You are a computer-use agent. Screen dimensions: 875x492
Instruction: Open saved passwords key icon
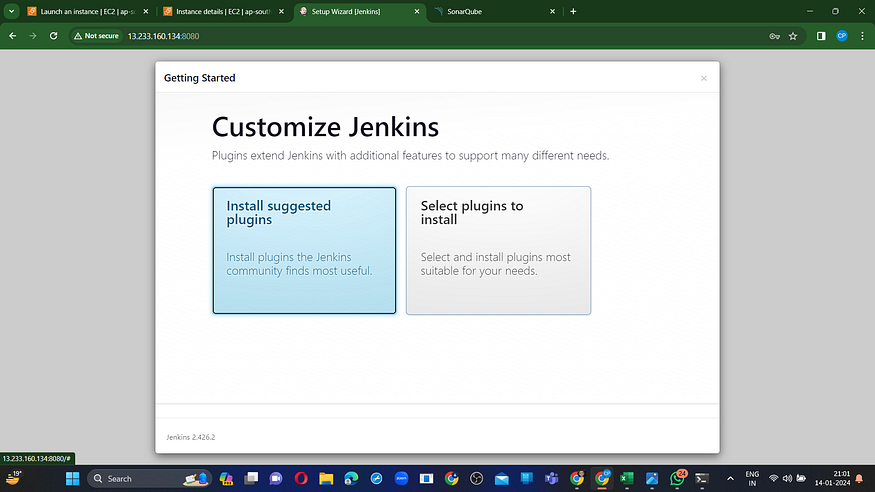775,36
